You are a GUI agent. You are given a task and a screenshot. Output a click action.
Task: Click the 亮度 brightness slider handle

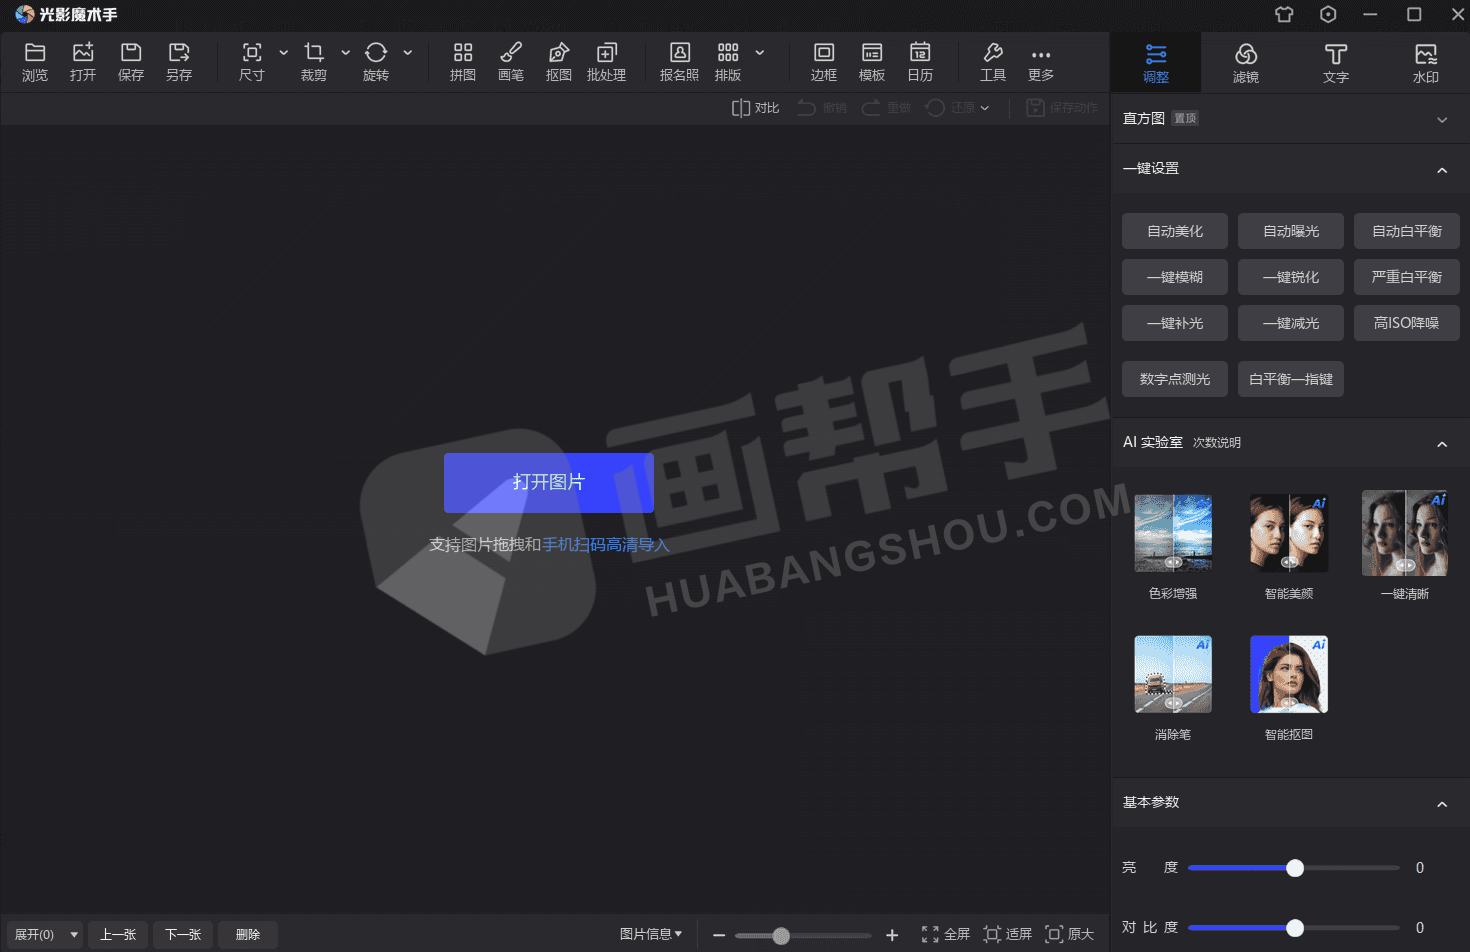[x=1294, y=868]
